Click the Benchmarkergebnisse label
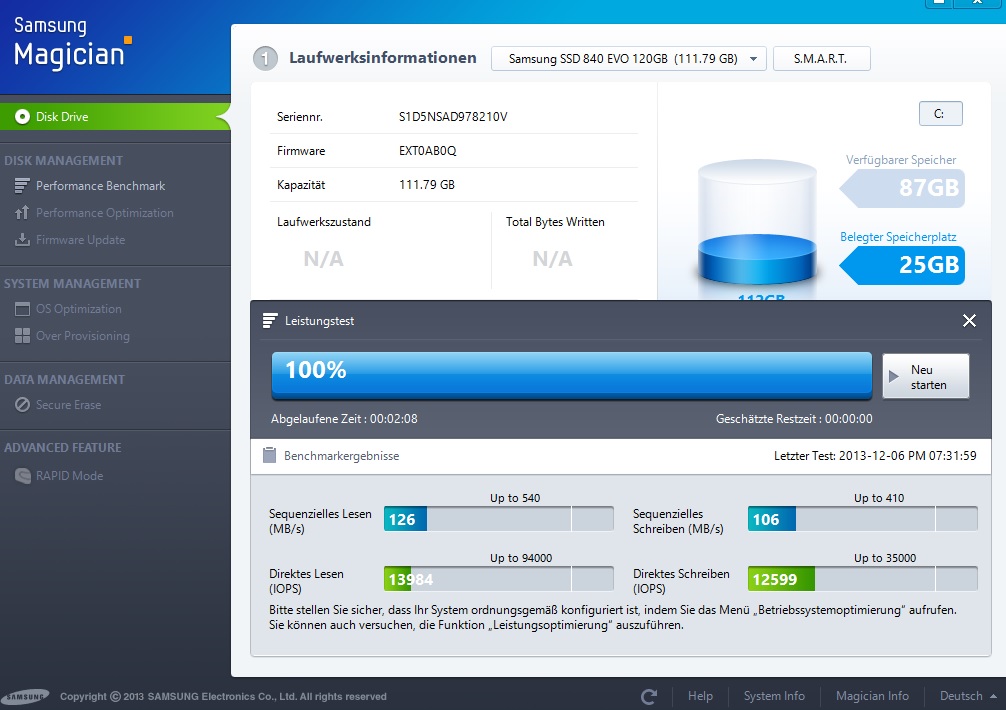 pyautogui.click(x=341, y=456)
